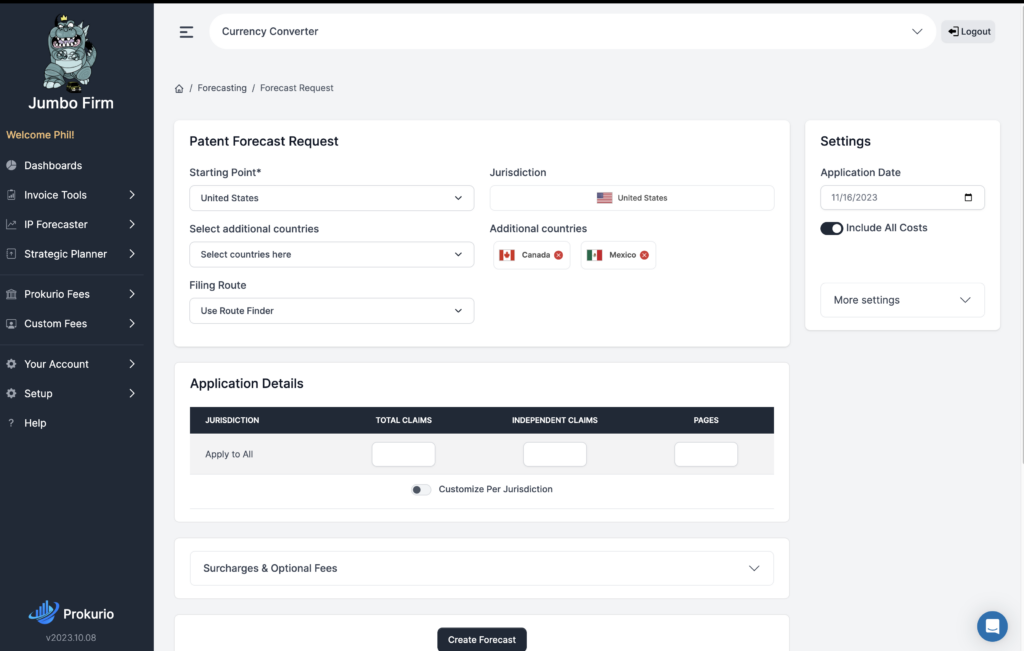Click the Strategic Planner sidebar icon
The height and width of the screenshot is (651, 1024).
[x=11, y=253]
